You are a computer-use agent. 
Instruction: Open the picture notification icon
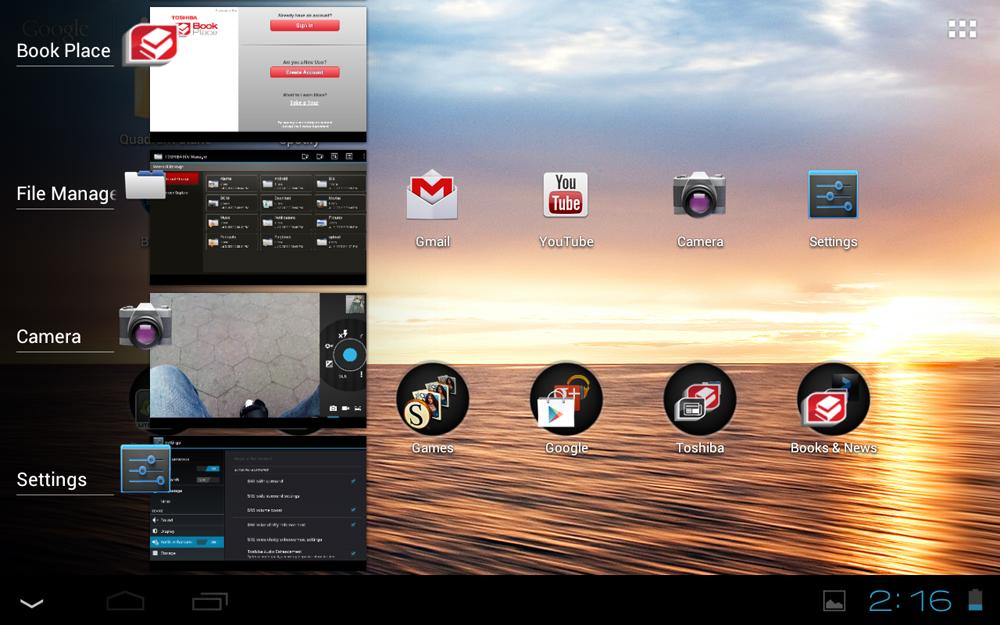pos(834,601)
